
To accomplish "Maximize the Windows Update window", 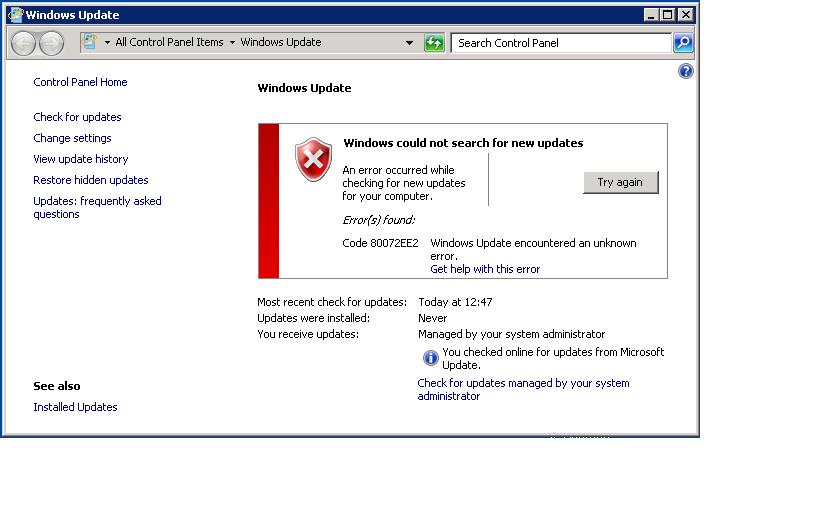I will coord(668,14).
